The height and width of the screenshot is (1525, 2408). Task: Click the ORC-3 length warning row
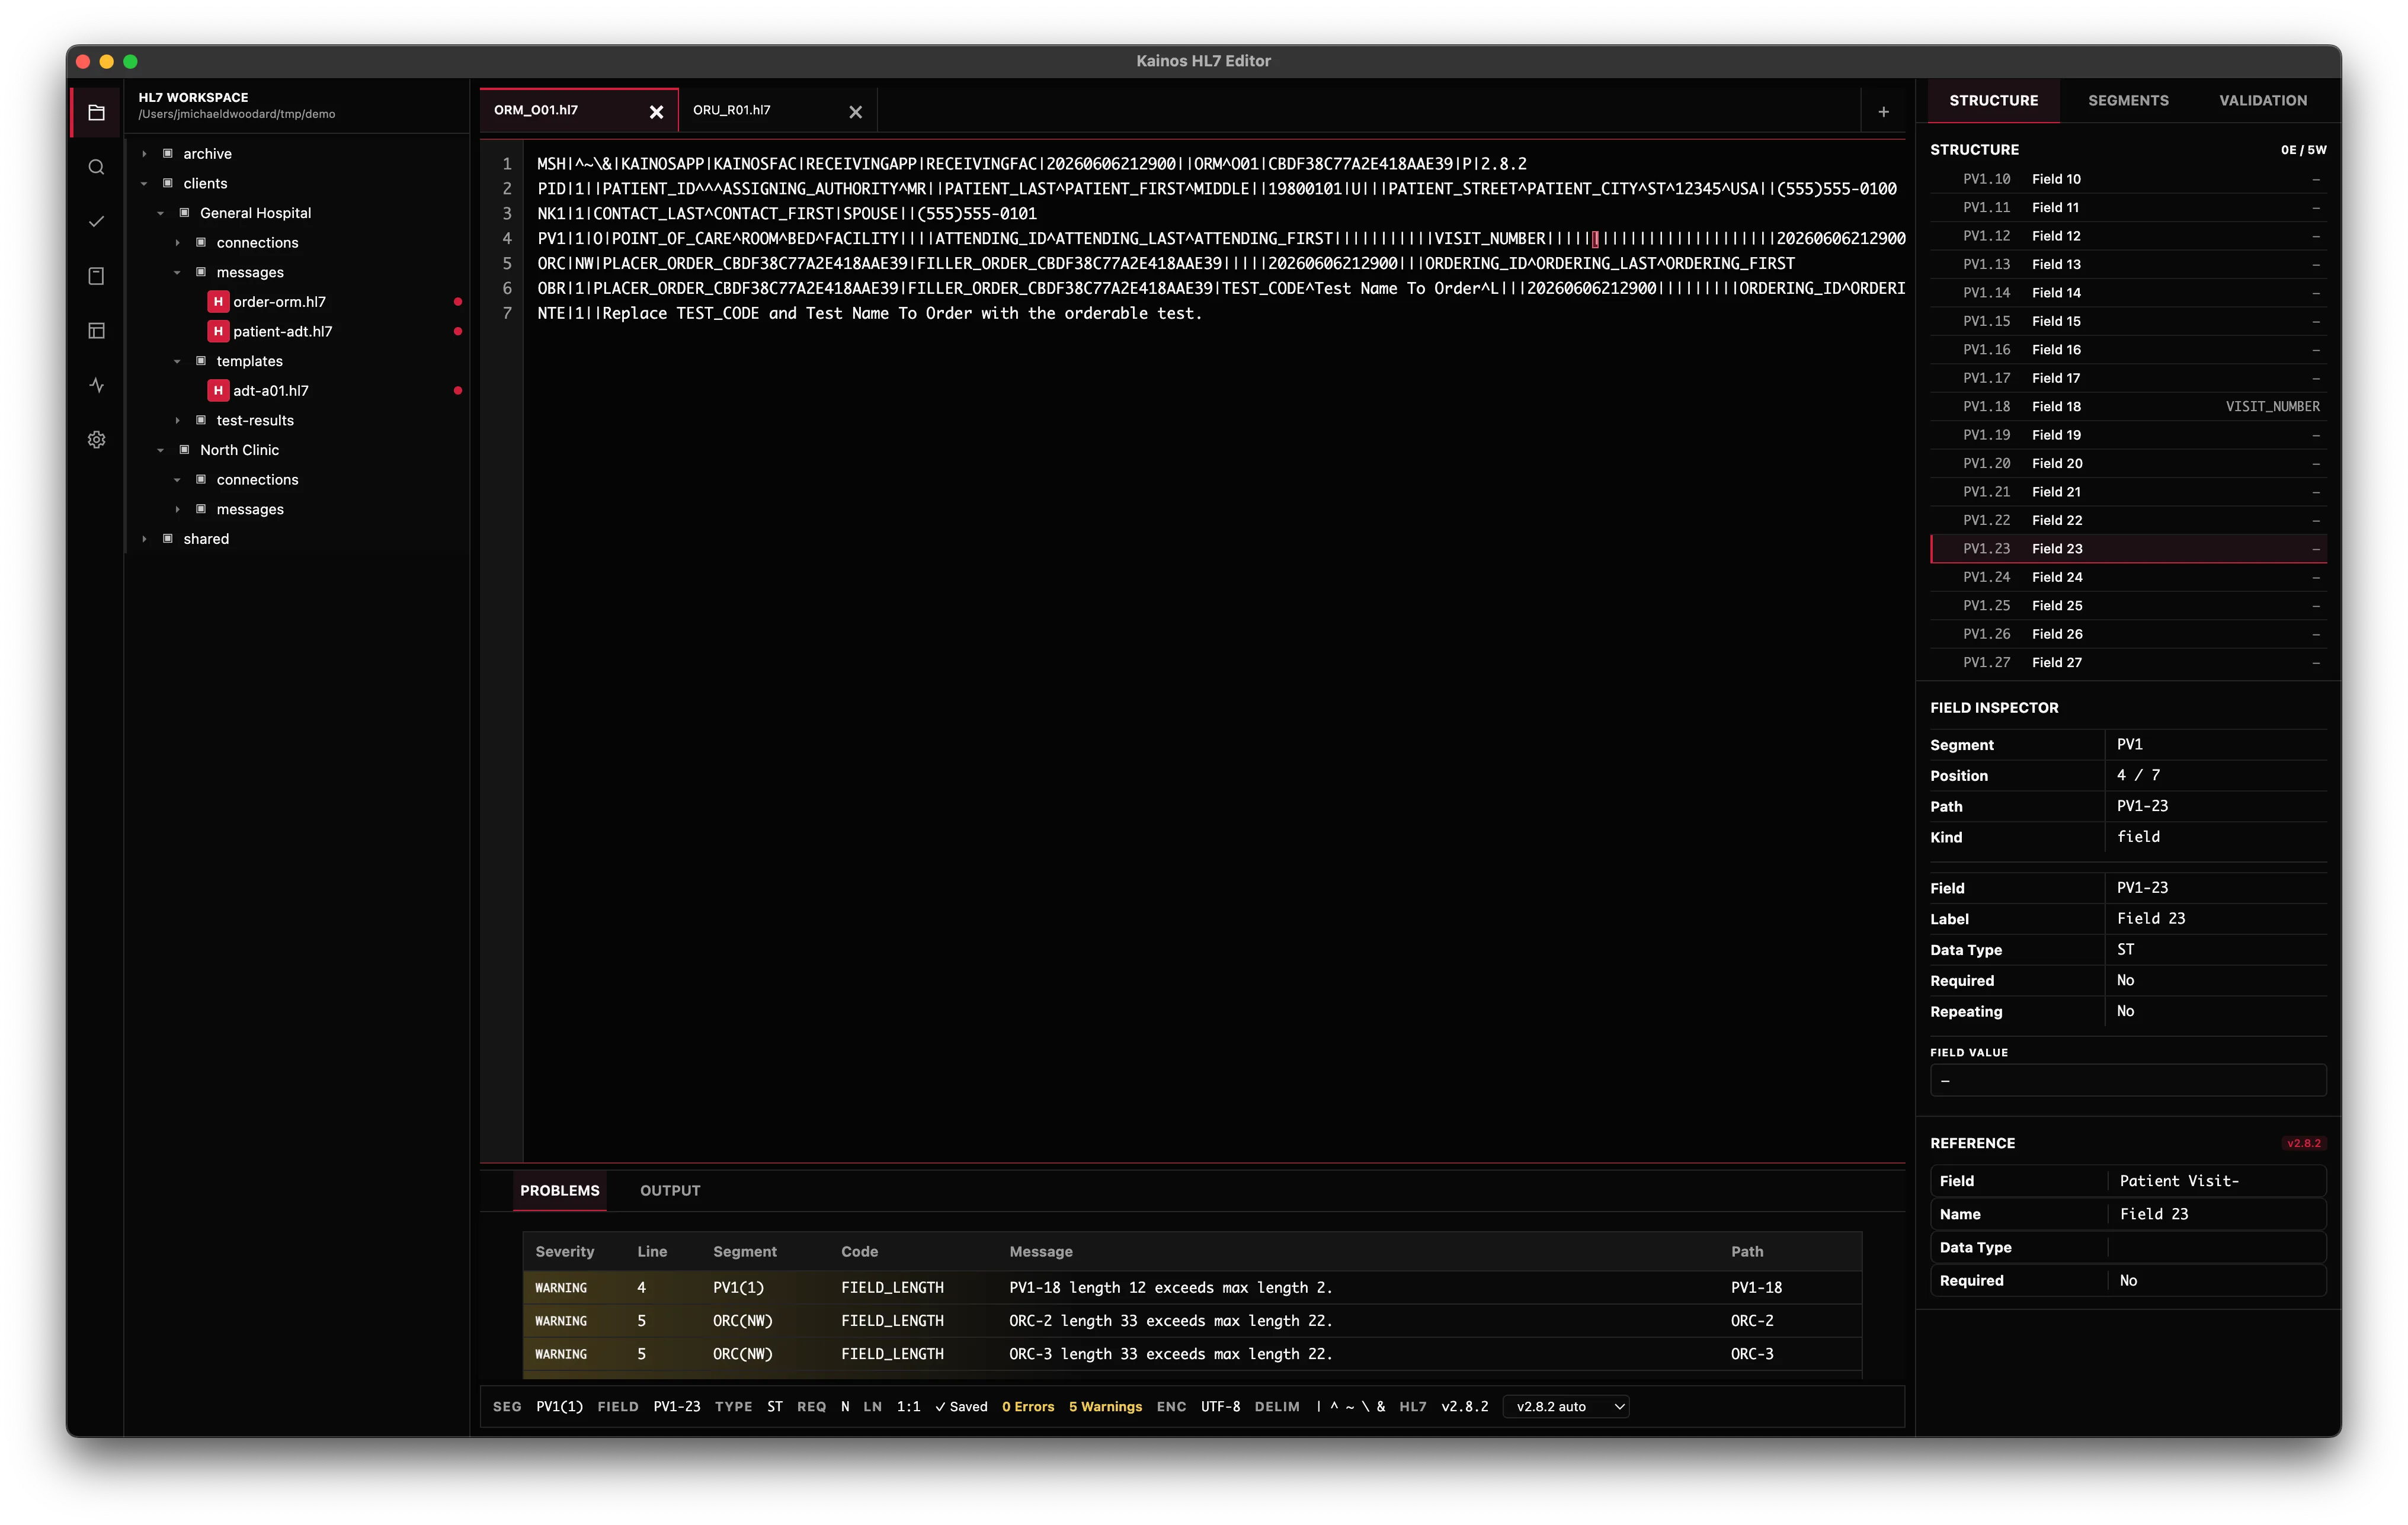[x=1192, y=1353]
